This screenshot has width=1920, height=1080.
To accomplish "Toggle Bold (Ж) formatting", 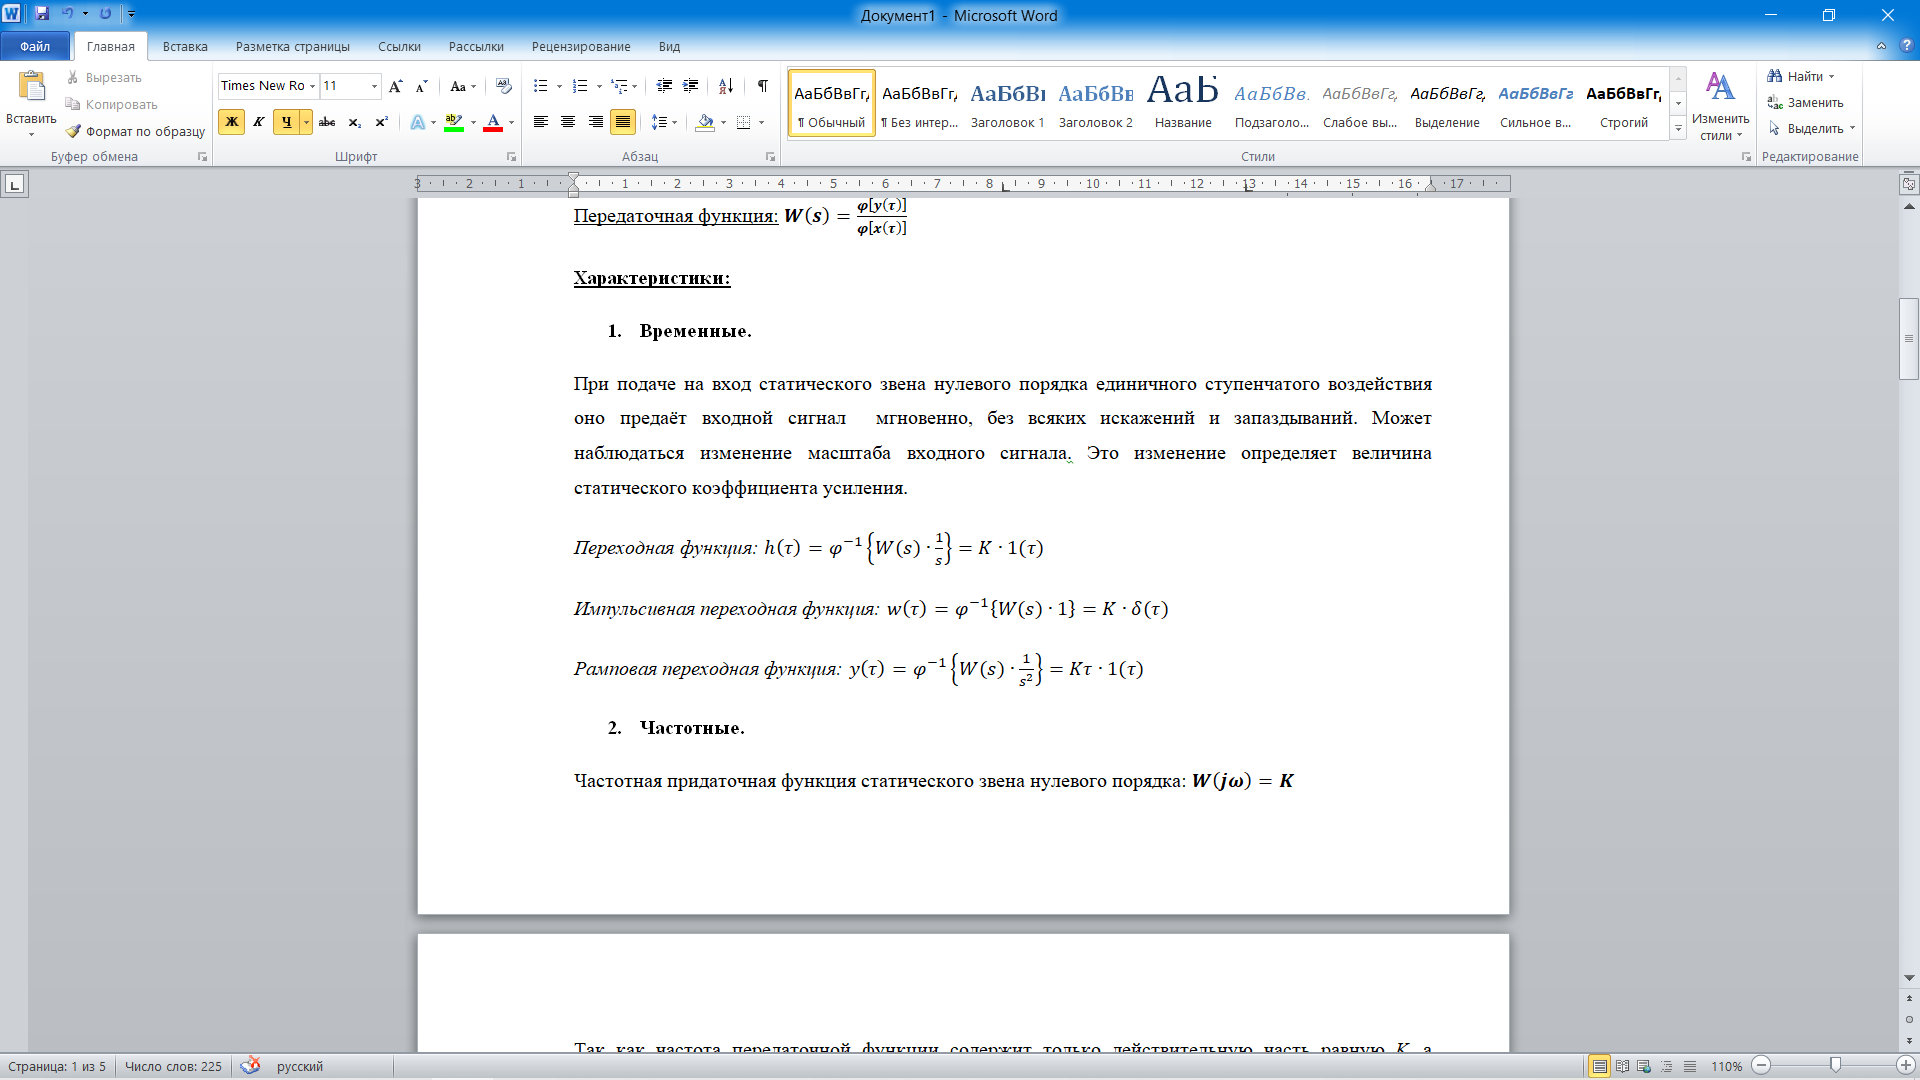I will point(231,122).
